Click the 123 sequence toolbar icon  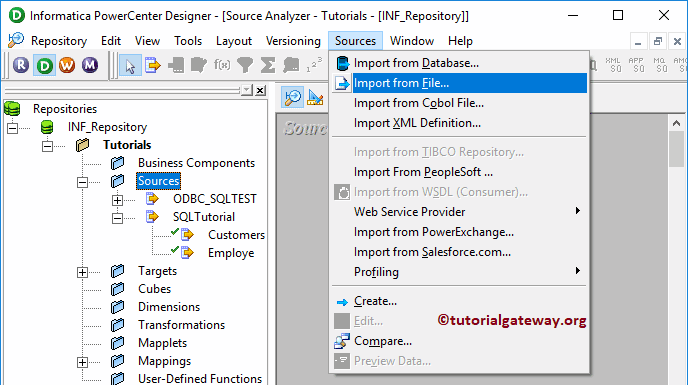tap(314, 65)
